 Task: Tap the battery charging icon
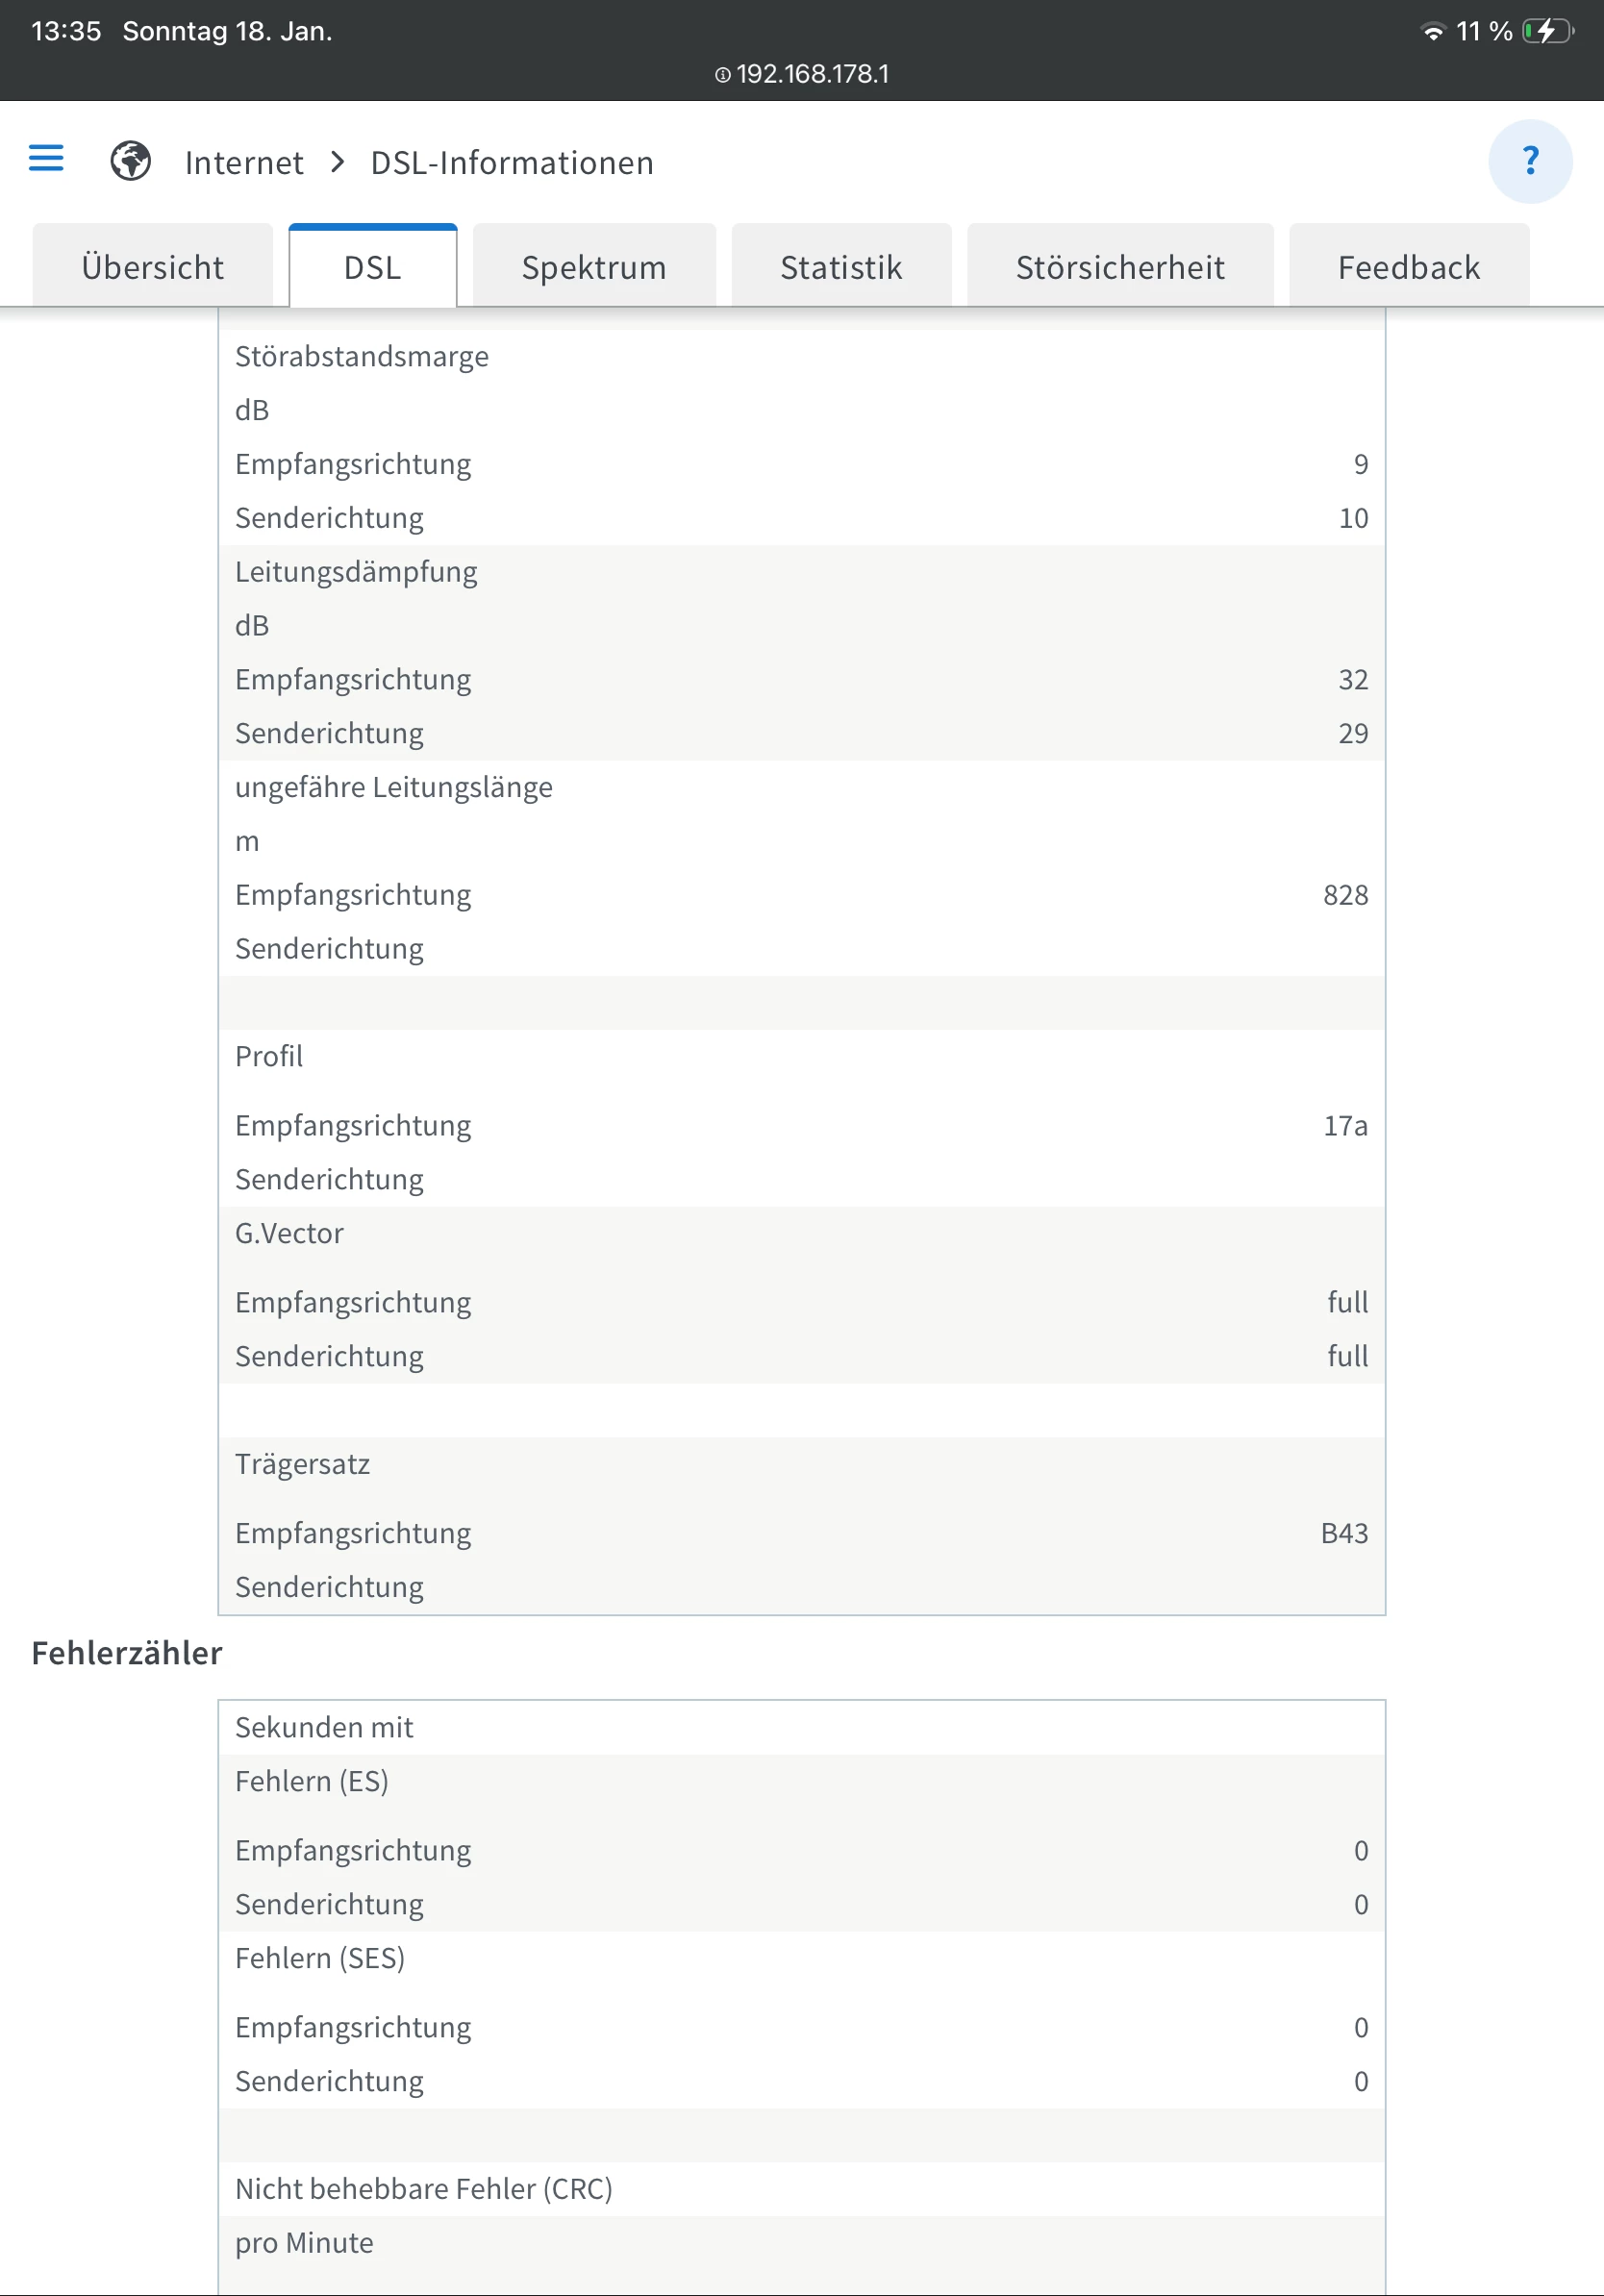click(x=1546, y=32)
